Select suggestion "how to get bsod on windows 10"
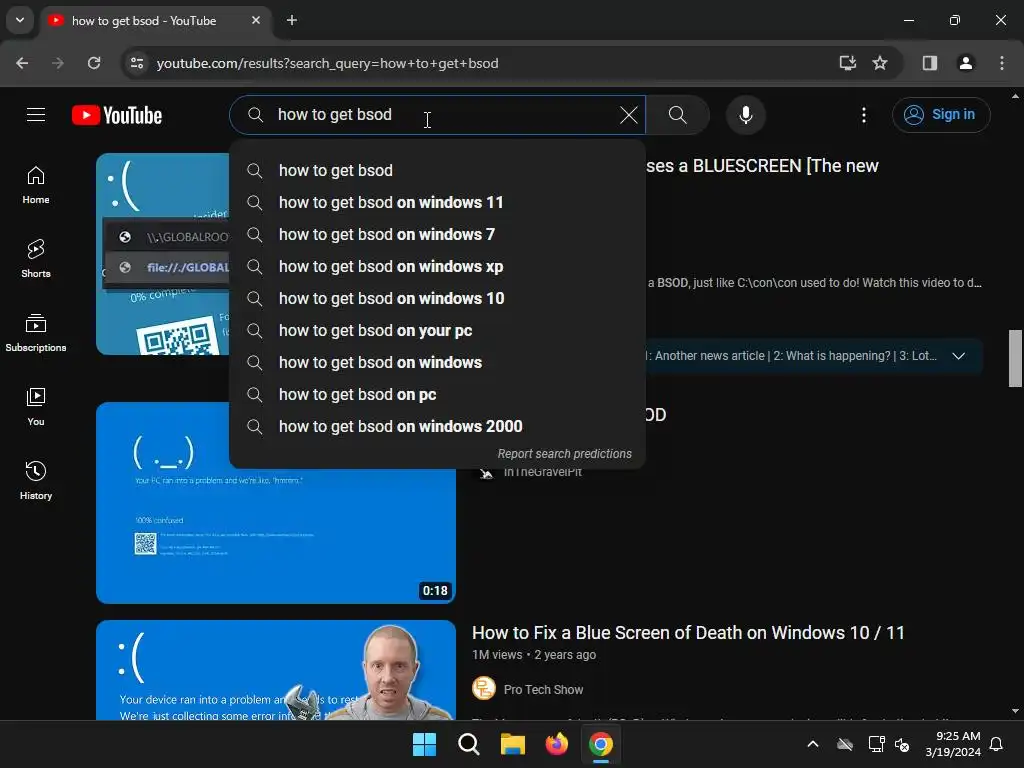Viewport: 1024px width, 768px height. (437, 298)
